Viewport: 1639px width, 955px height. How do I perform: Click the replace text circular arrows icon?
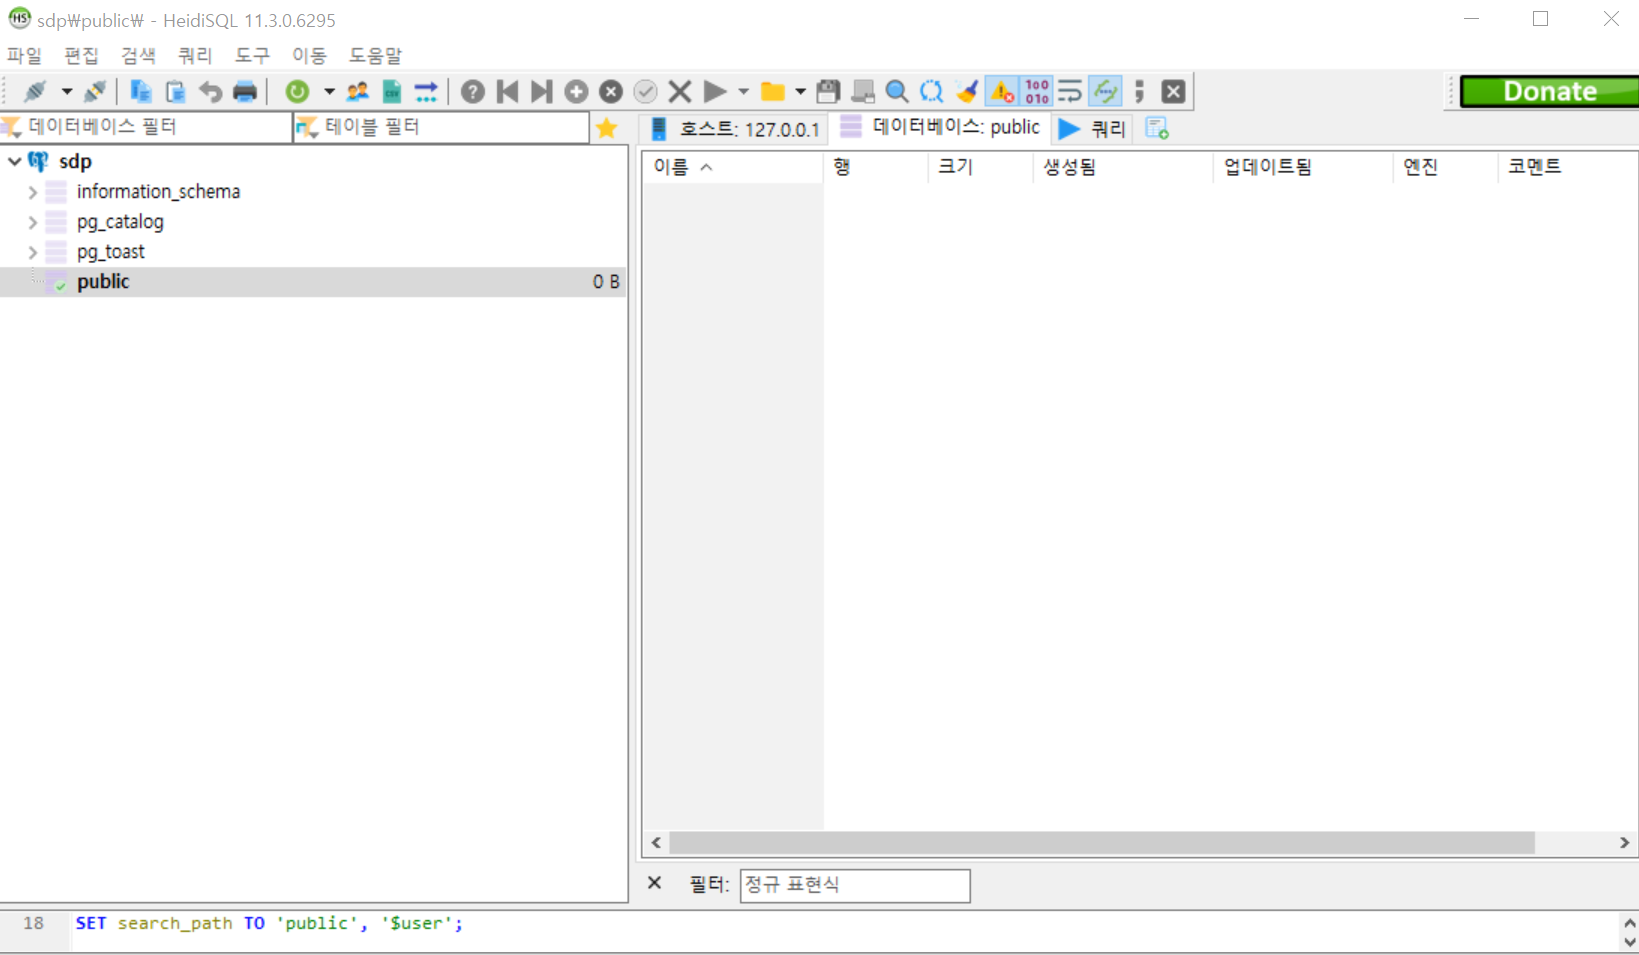[932, 92]
